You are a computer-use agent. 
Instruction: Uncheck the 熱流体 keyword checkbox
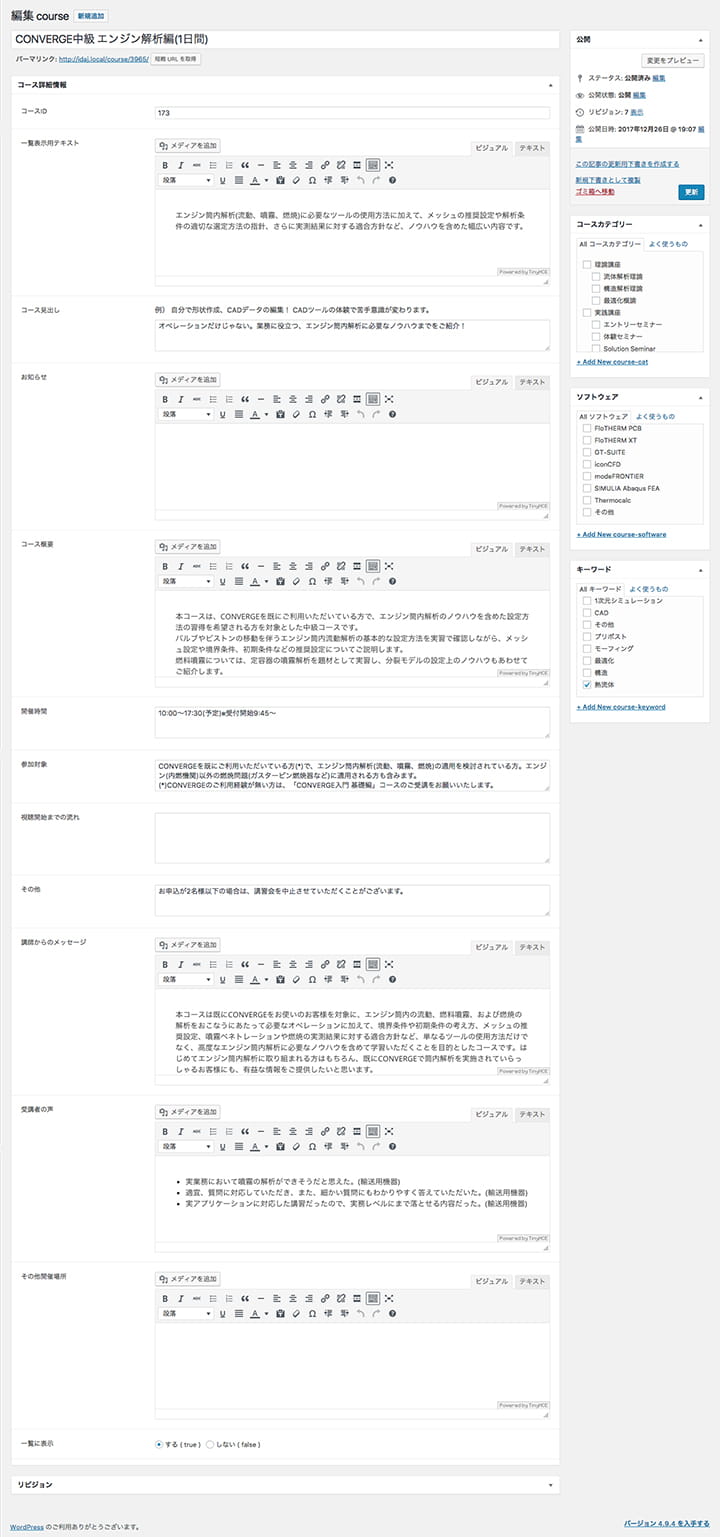point(587,685)
